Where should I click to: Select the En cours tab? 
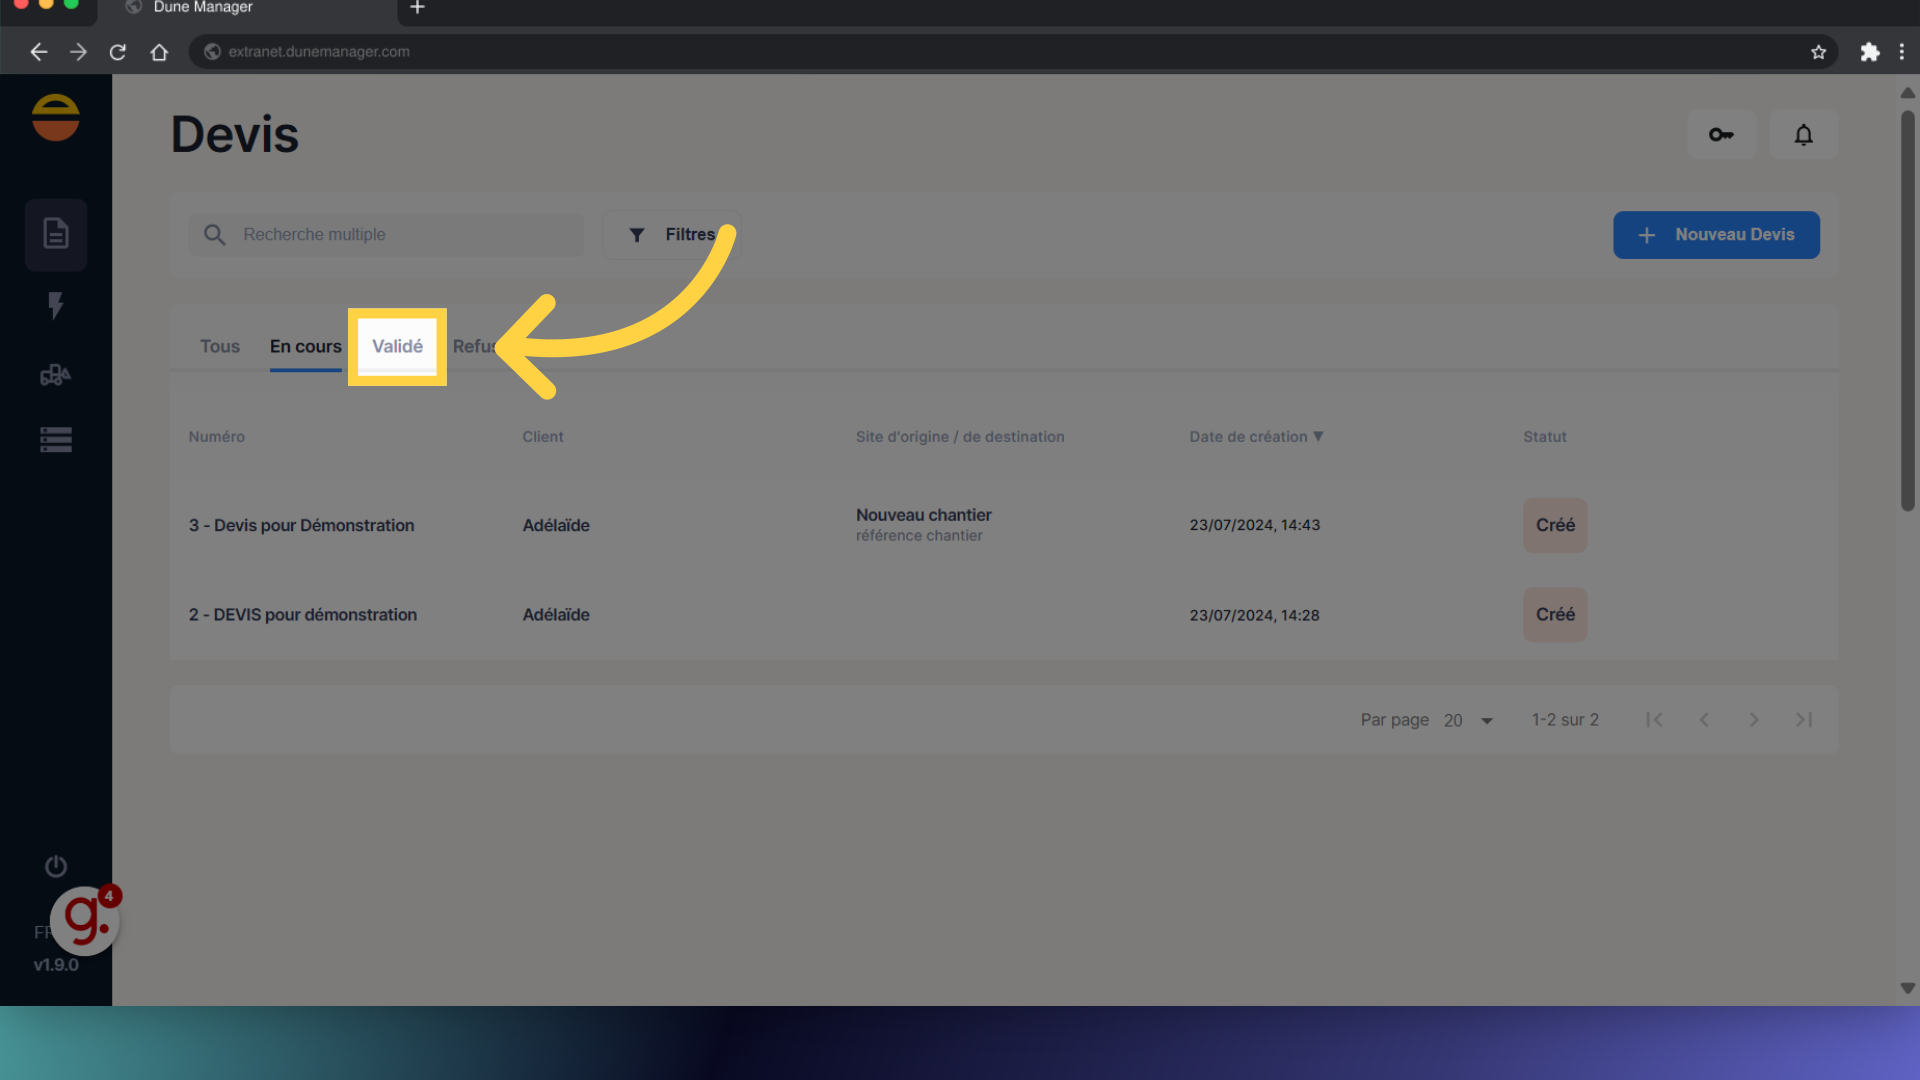(305, 346)
